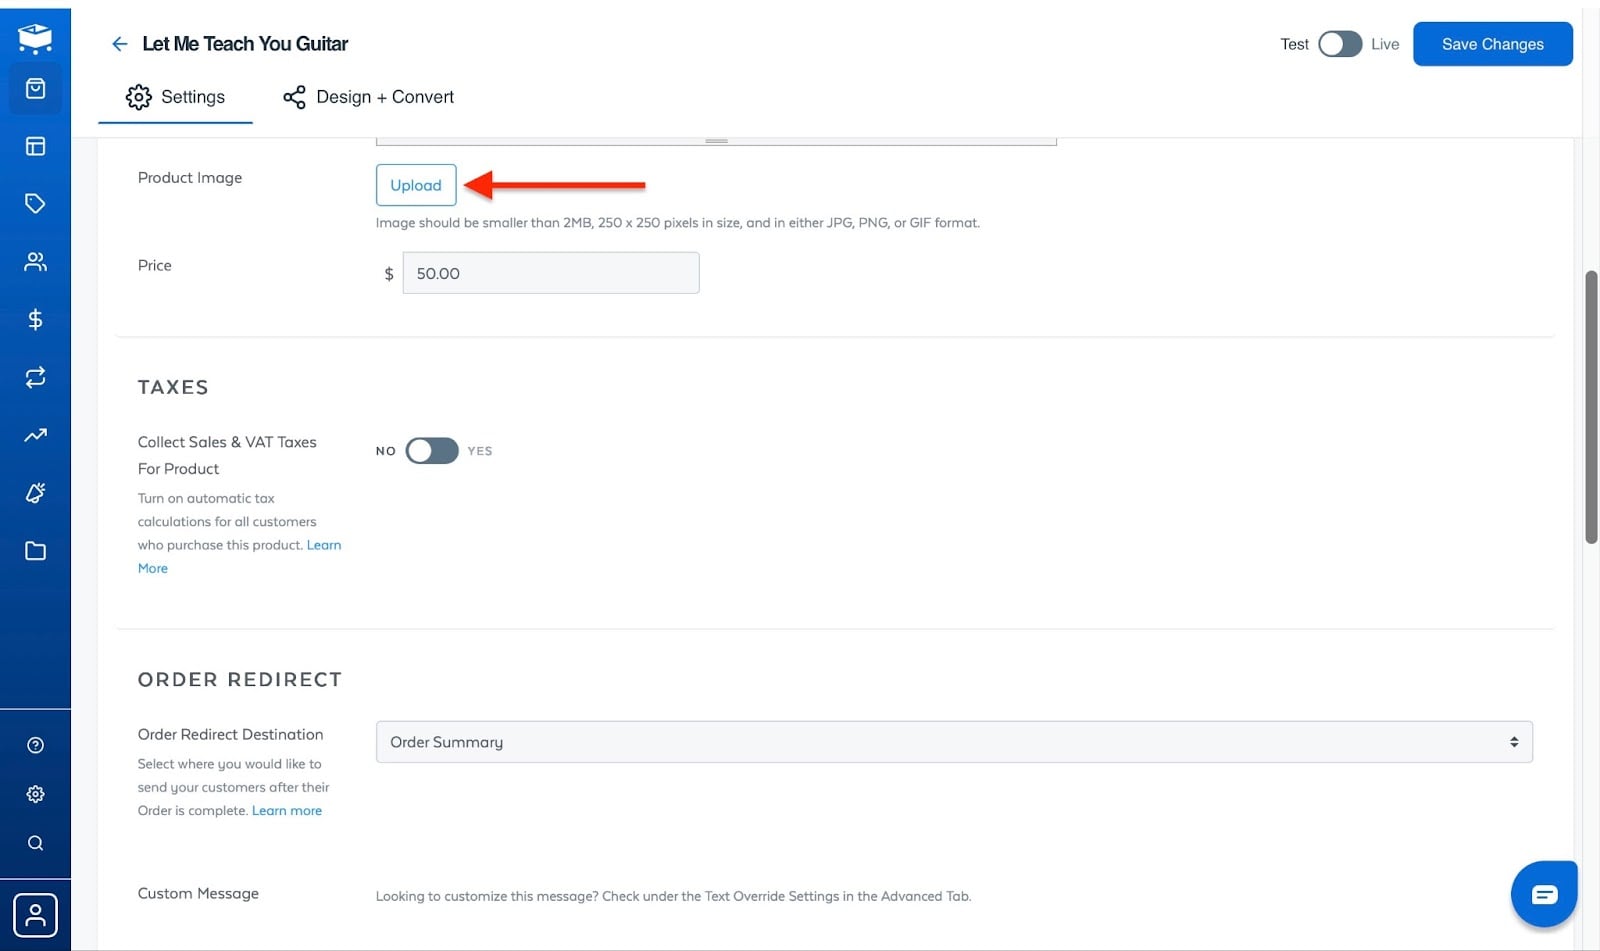
Task: Open the customers people icon in sidebar
Action: (x=35, y=262)
